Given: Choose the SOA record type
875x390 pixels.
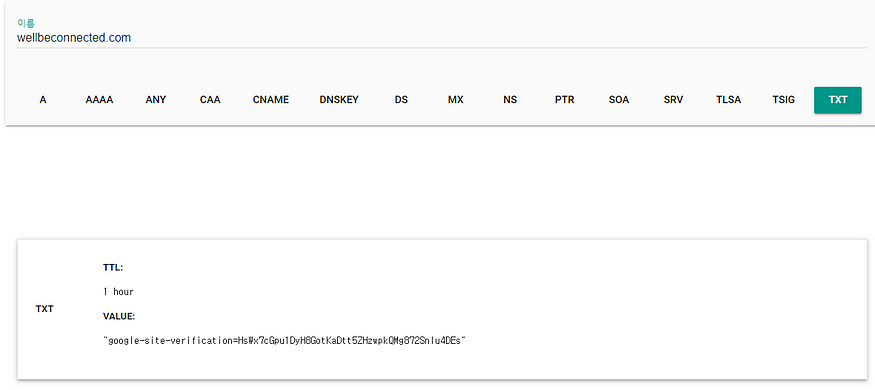Looking at the screenshot, I should (619, 100).
